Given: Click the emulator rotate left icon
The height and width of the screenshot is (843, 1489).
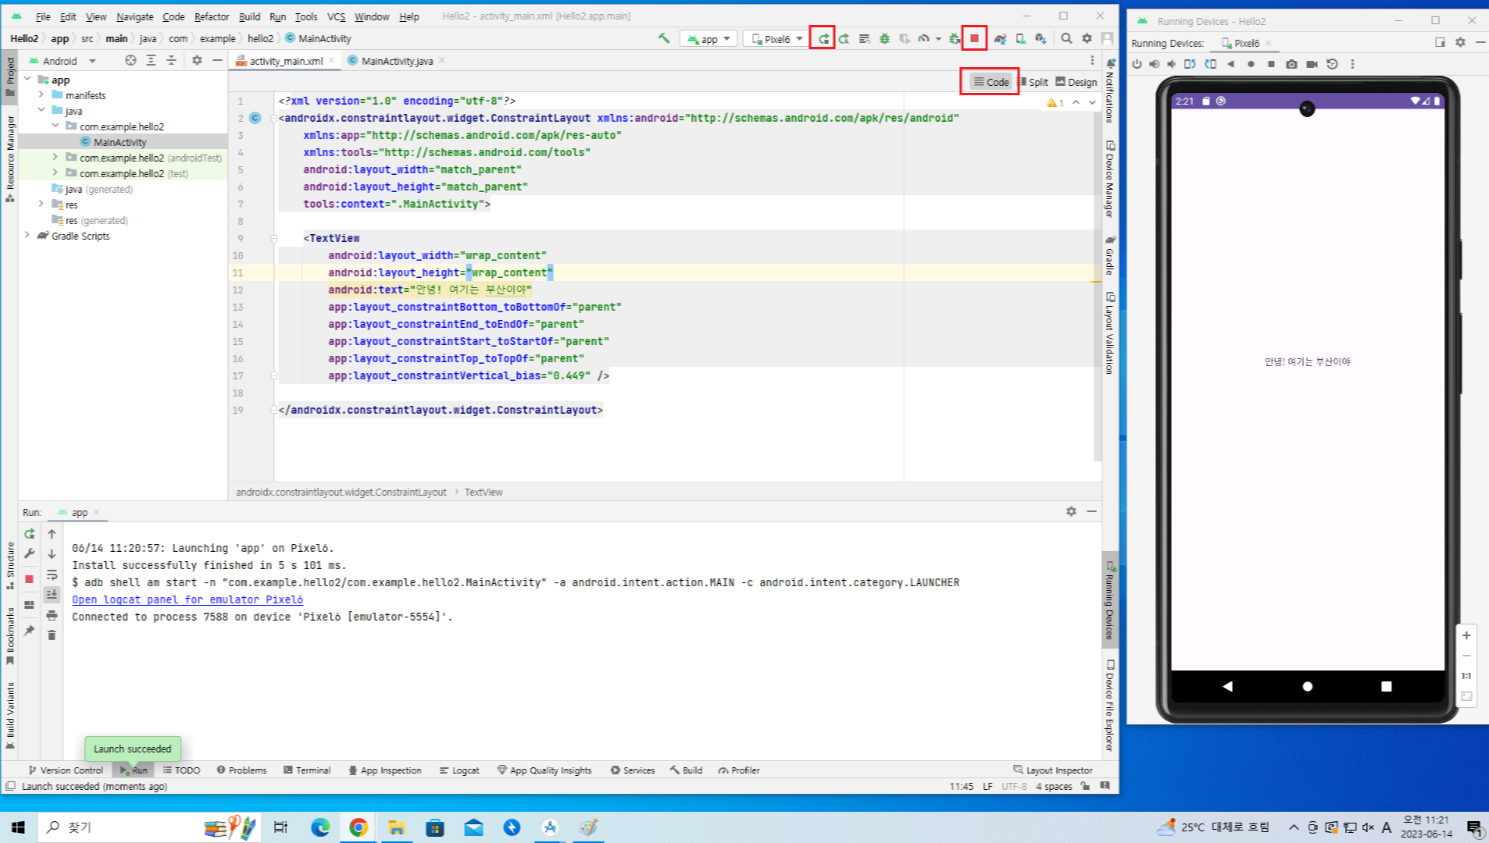Looking at the screenshot, I should coord(1190,64).
